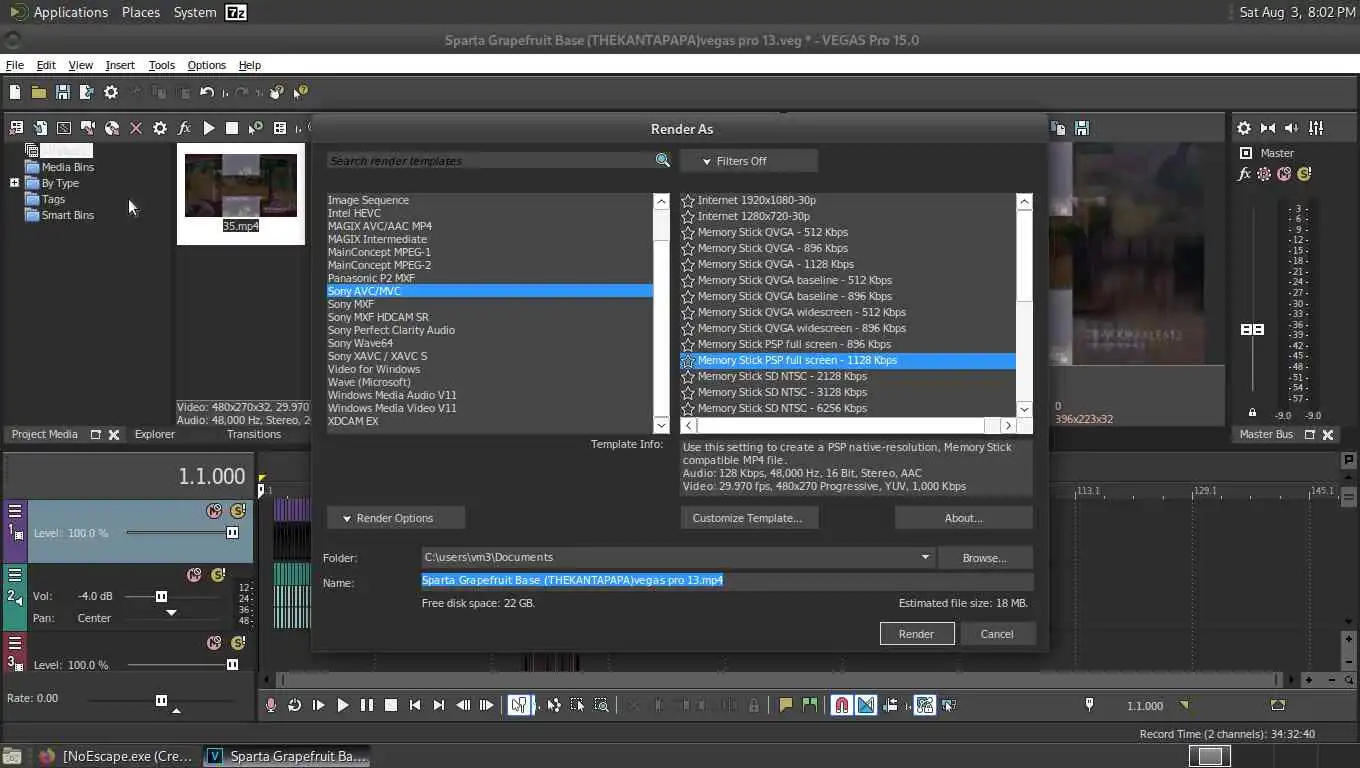
Task: Click Cancel in the Render As dialog
Action: [997, 634]
